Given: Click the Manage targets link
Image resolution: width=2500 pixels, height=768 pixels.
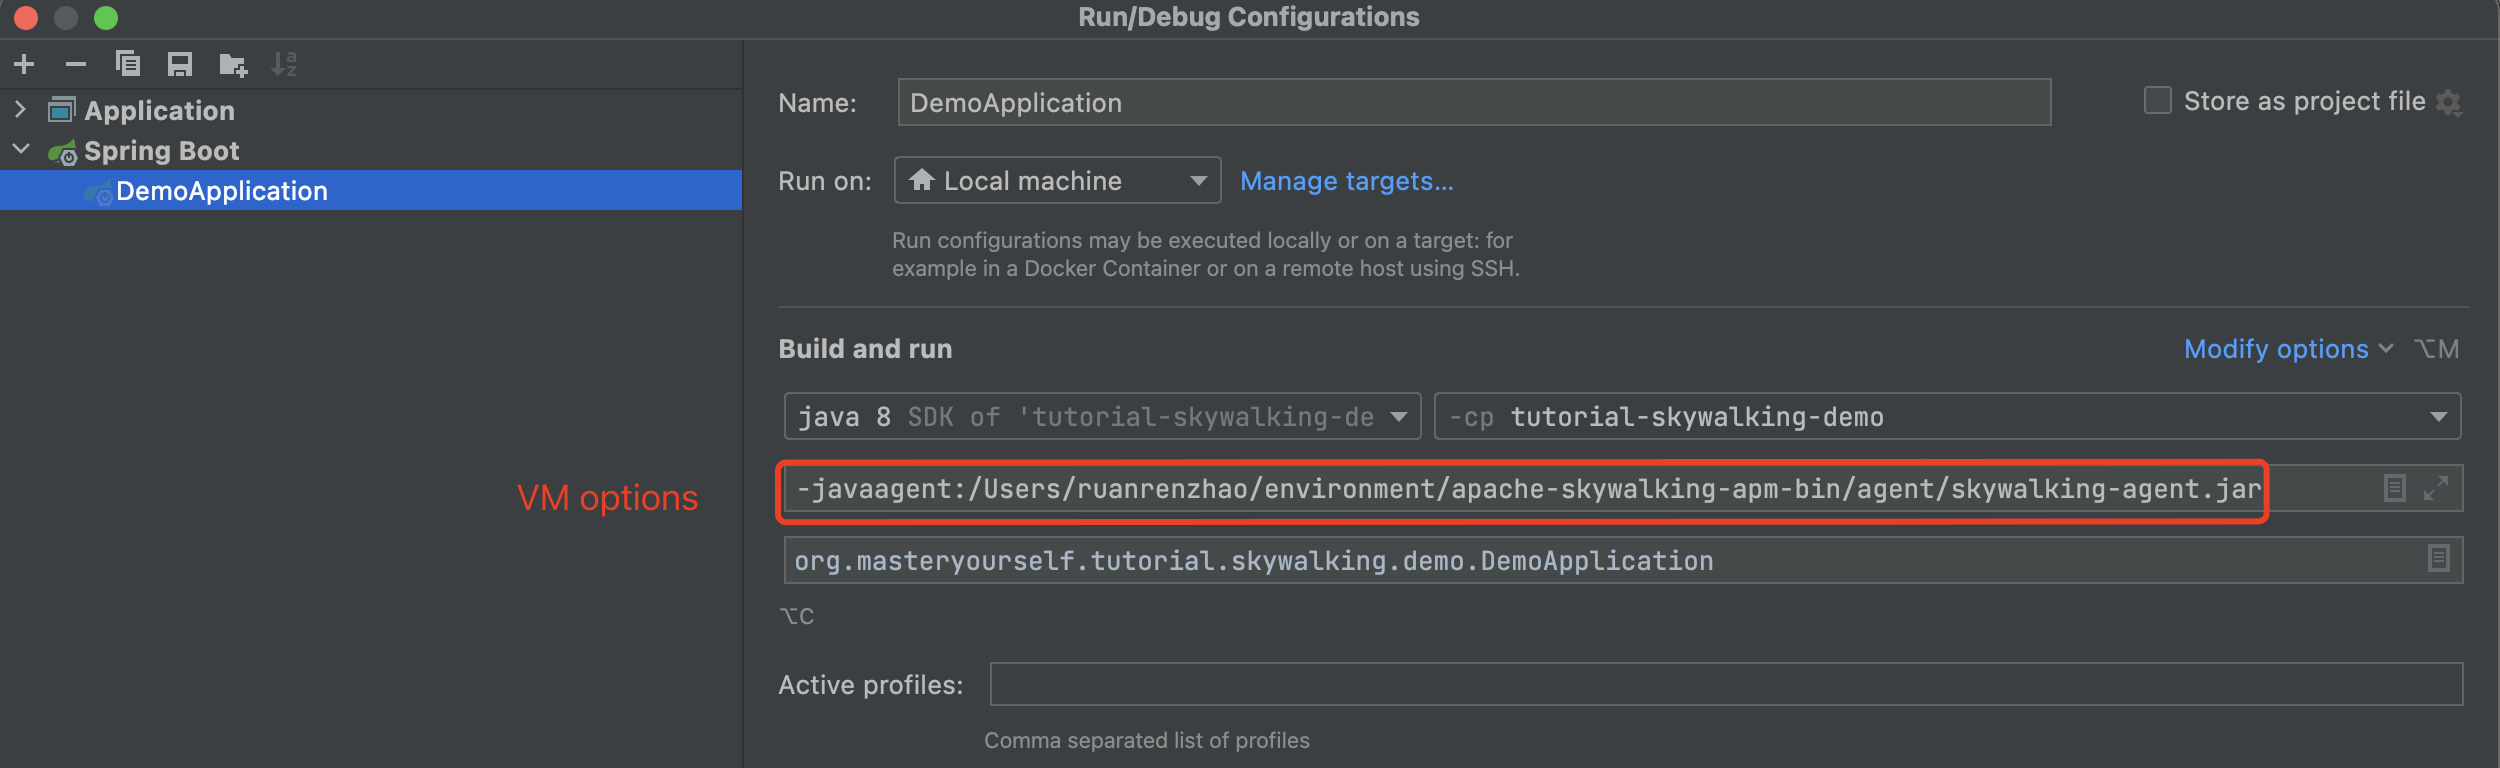Looking at the screenshot, I should coord(1346,181).
